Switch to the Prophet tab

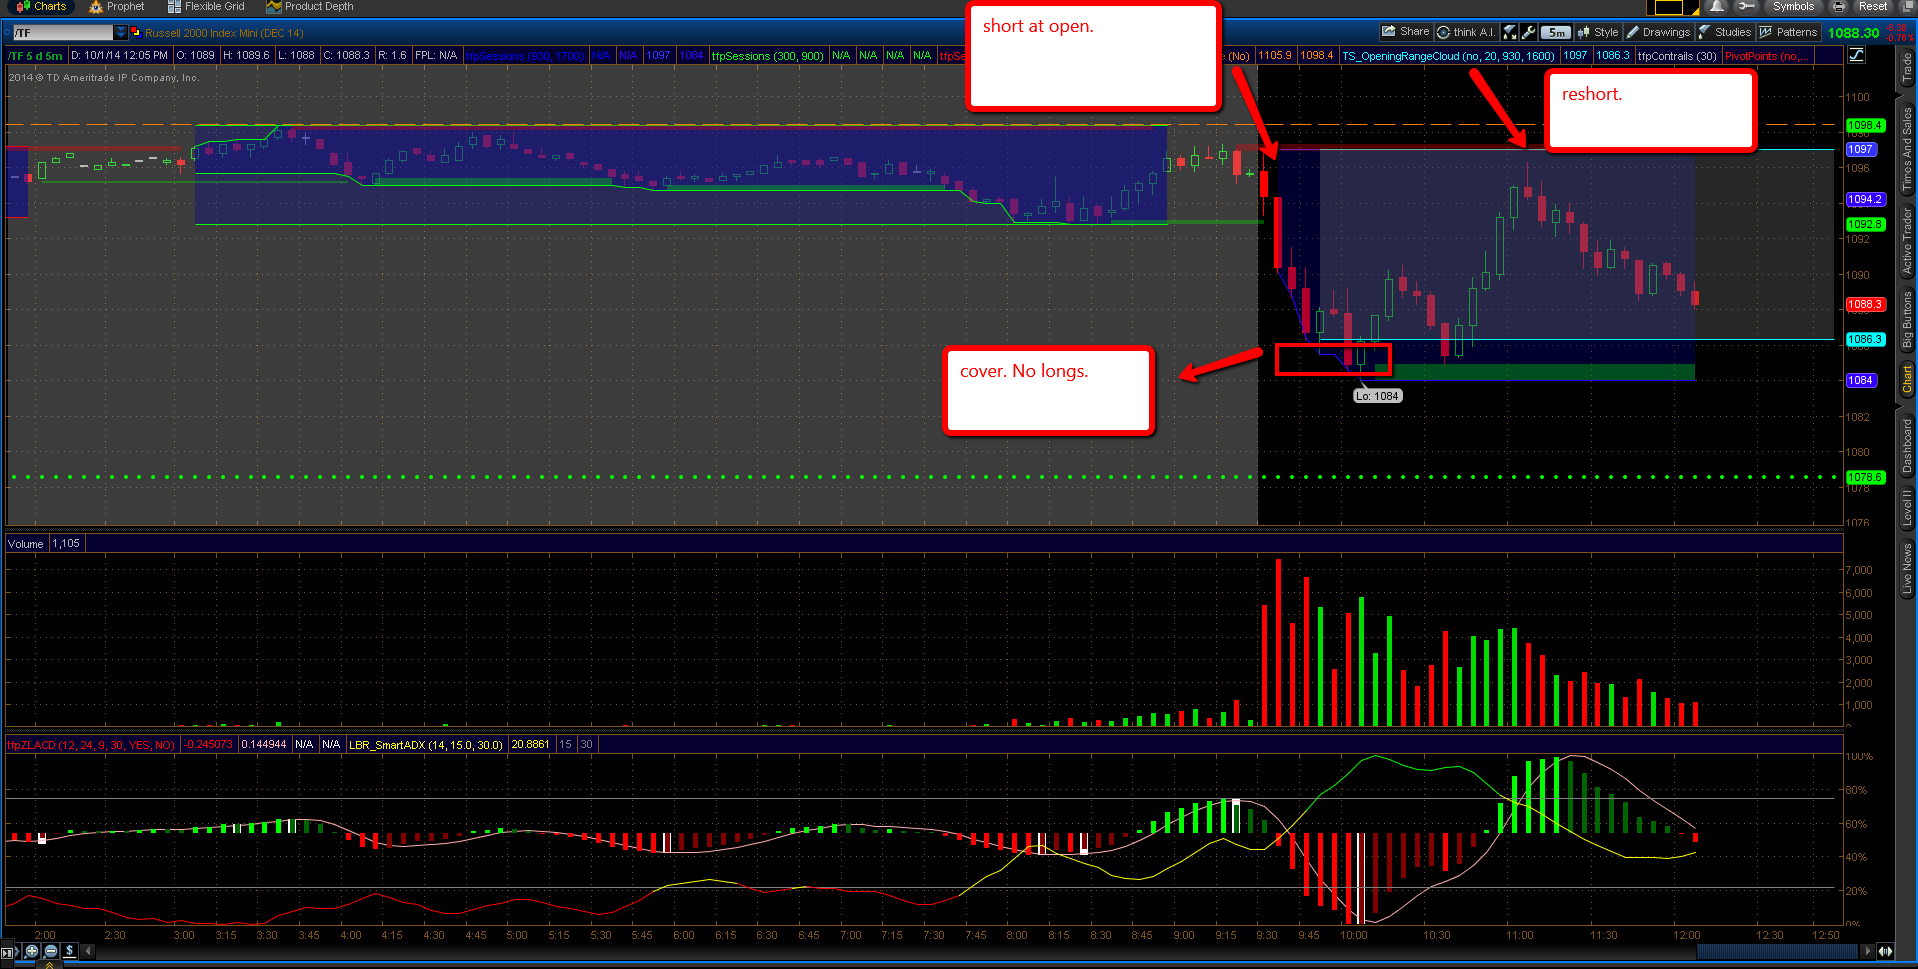(117, 6)
